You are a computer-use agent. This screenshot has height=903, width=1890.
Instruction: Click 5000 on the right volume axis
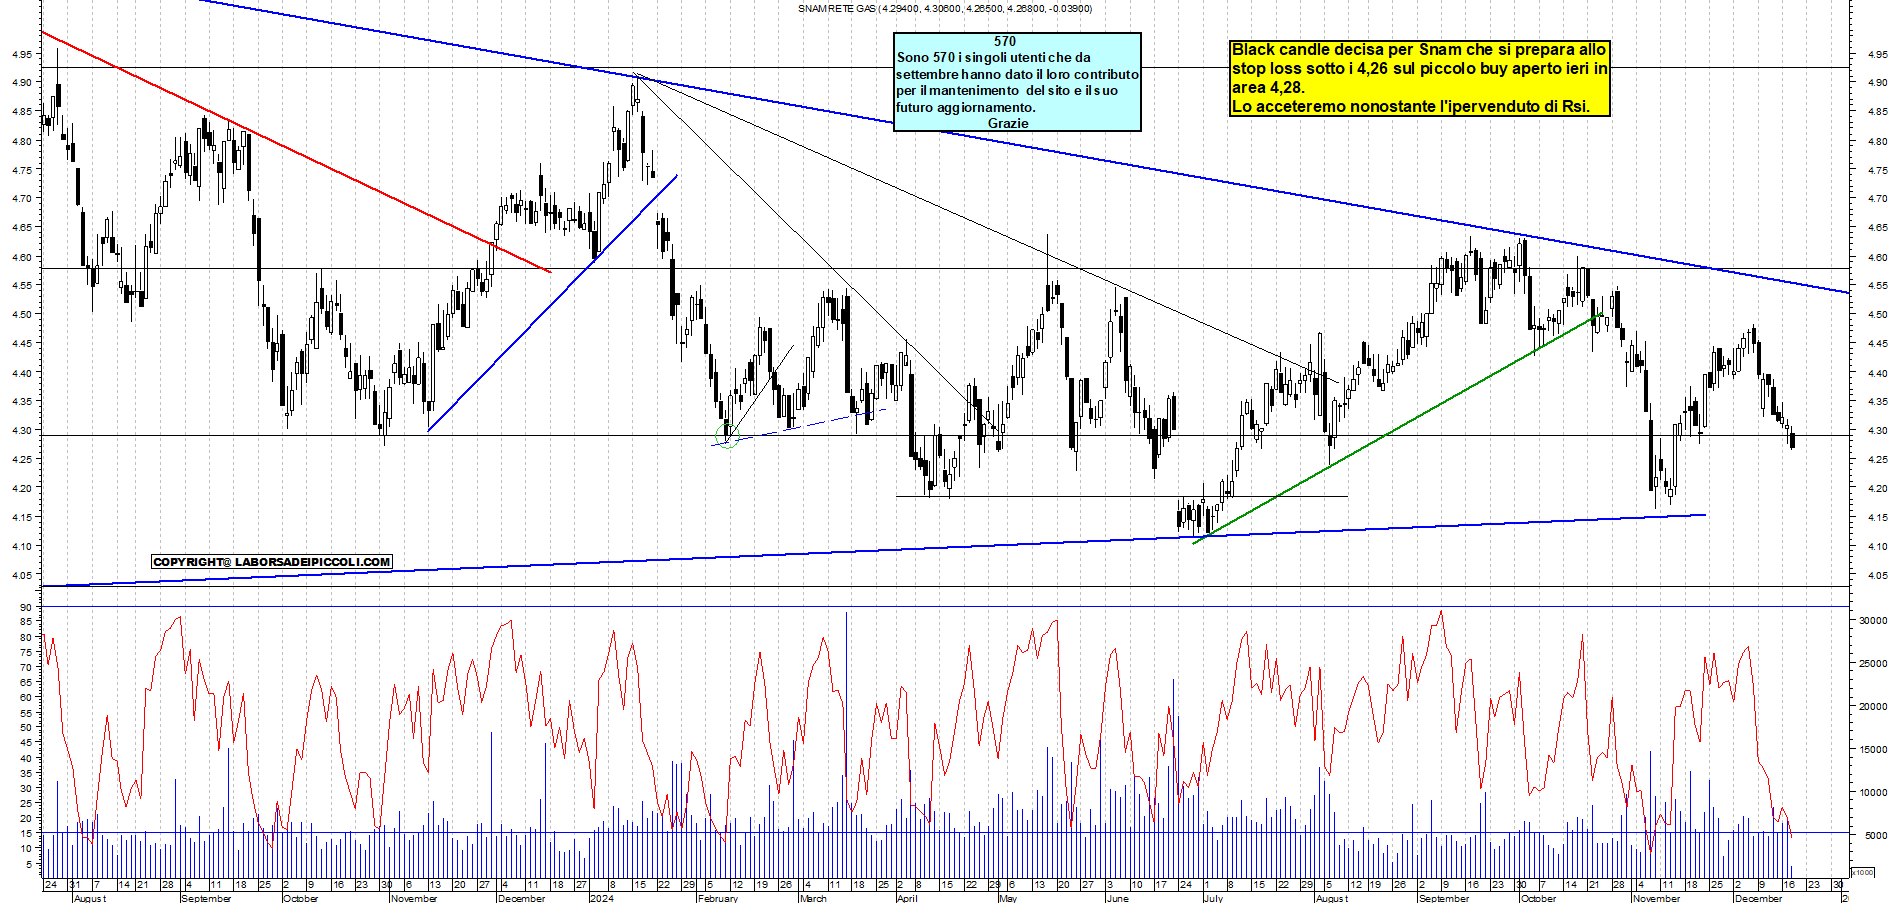click(1875, 835)
